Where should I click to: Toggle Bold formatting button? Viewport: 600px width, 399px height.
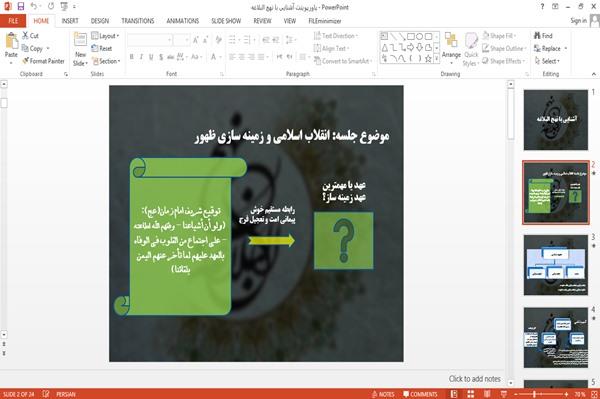132,57
